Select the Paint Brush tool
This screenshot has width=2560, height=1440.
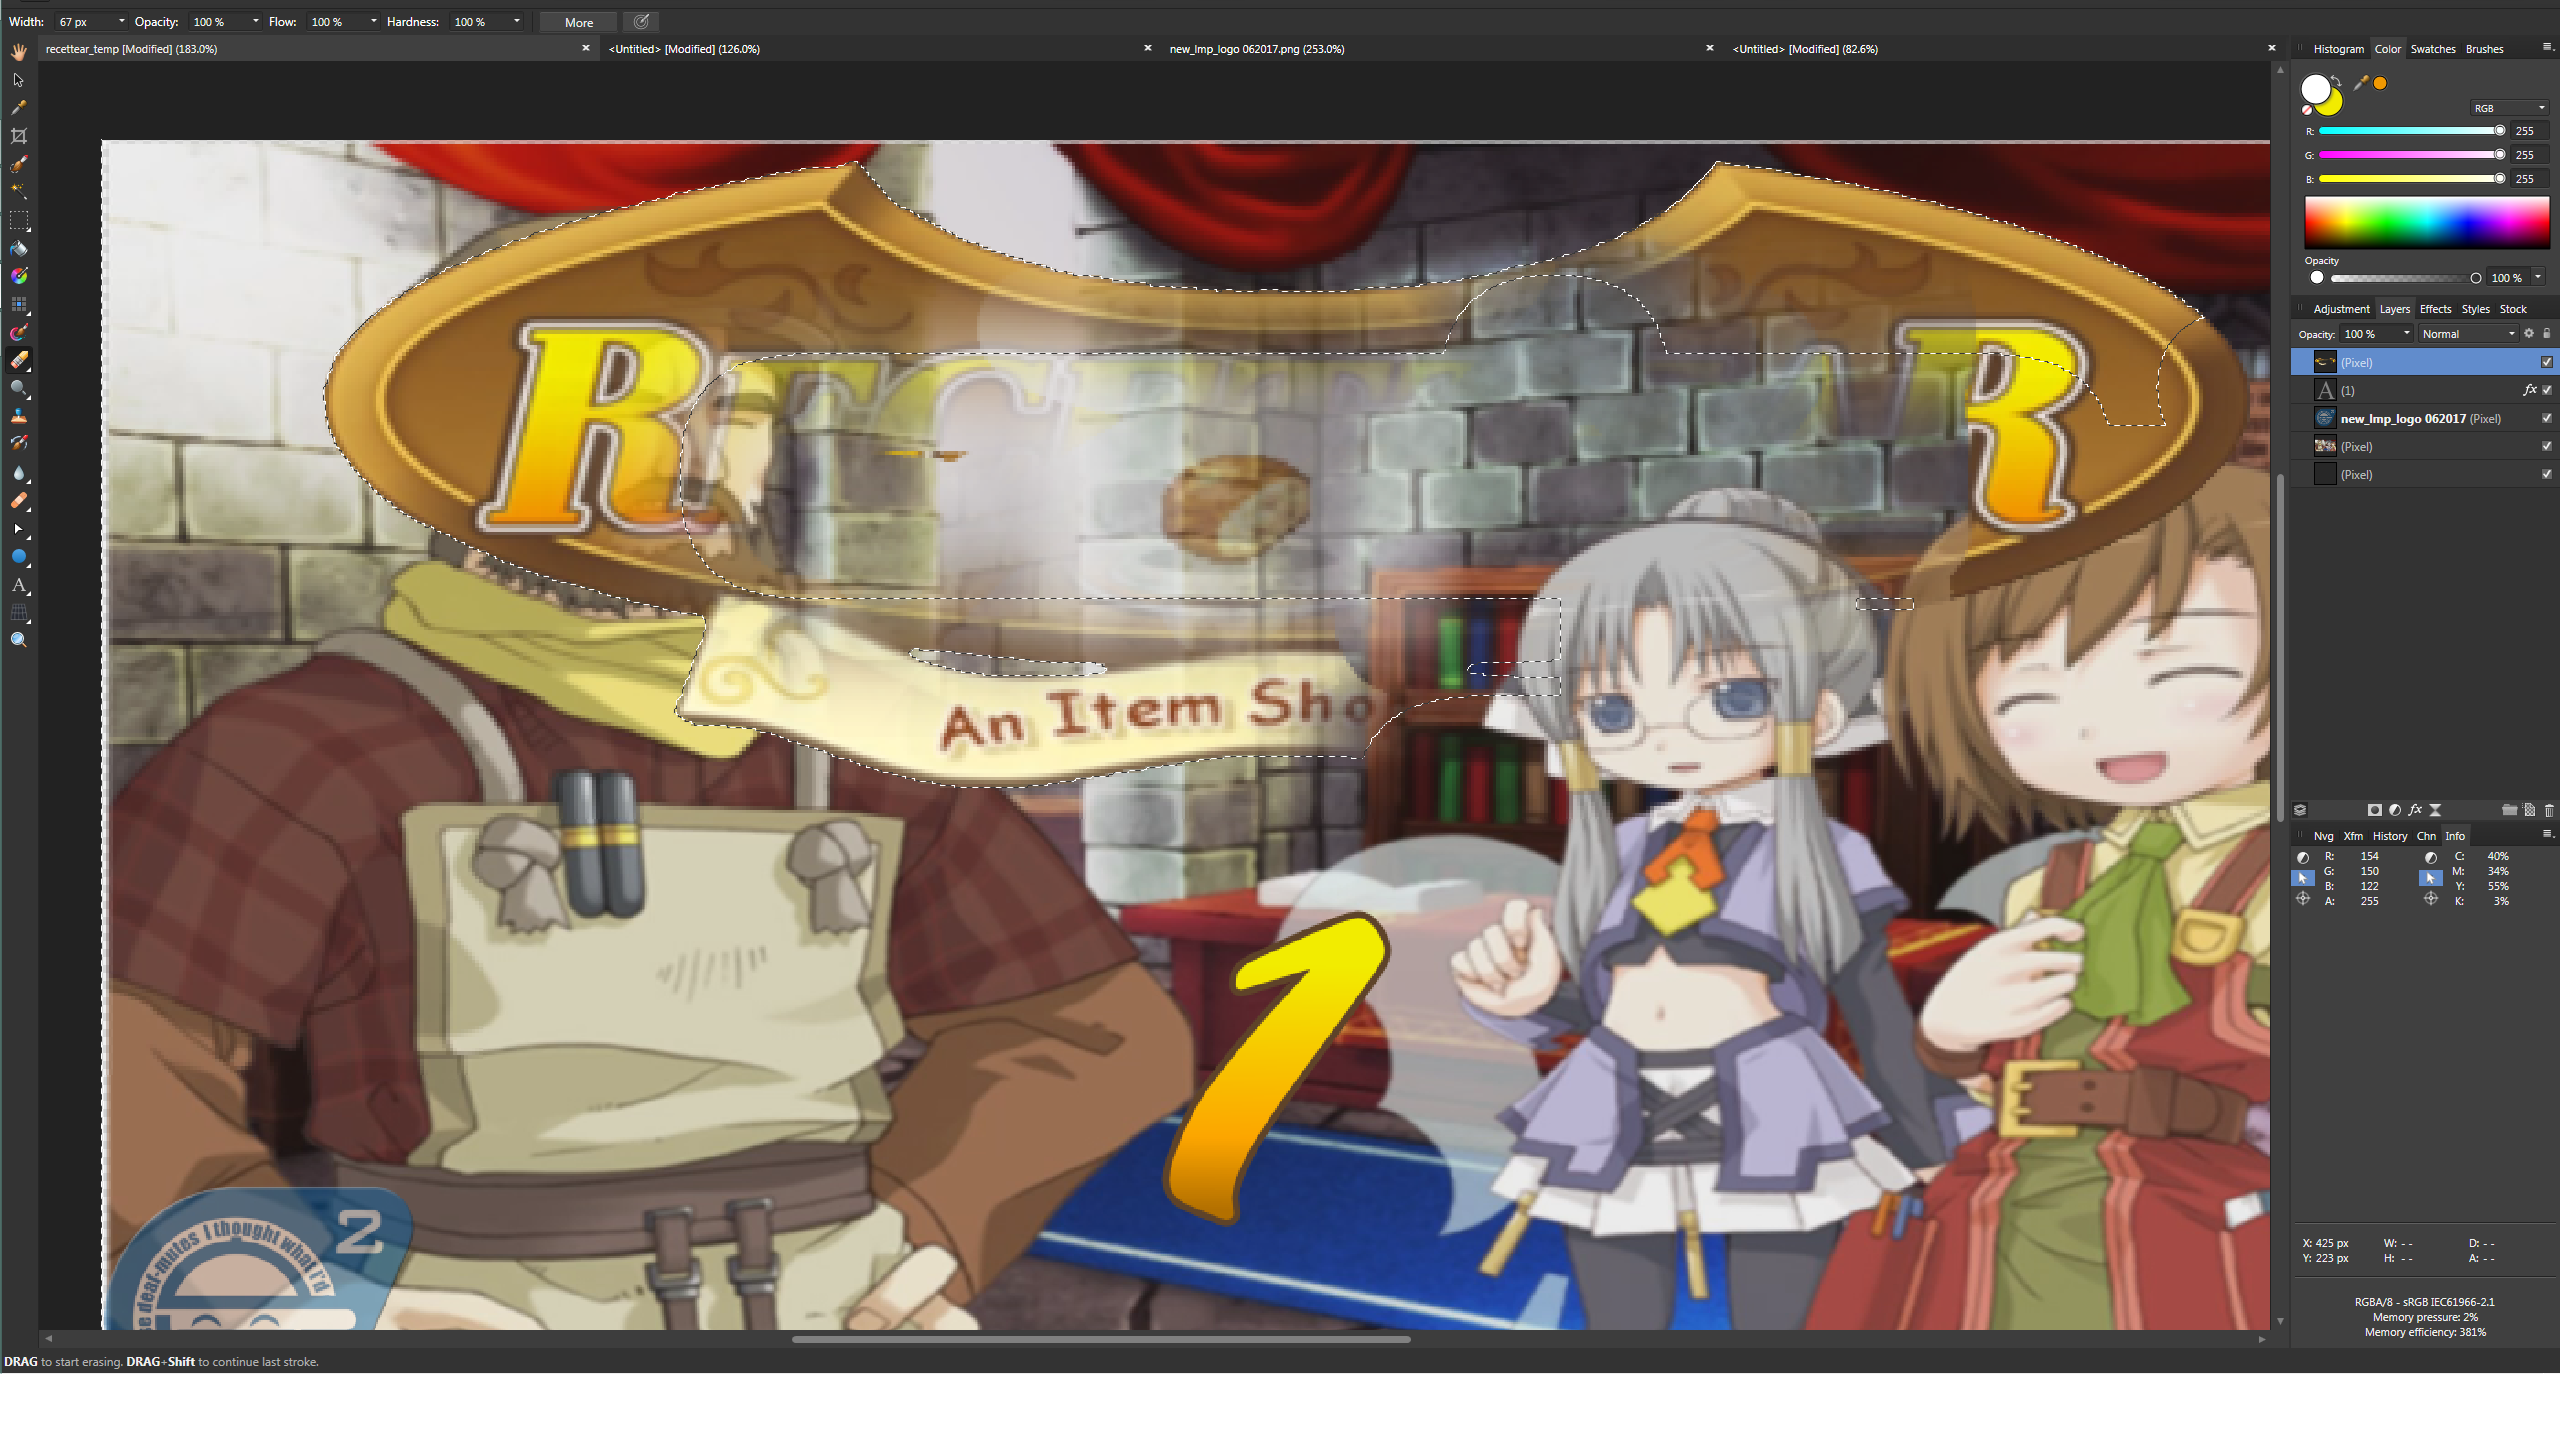pos(19,332)
